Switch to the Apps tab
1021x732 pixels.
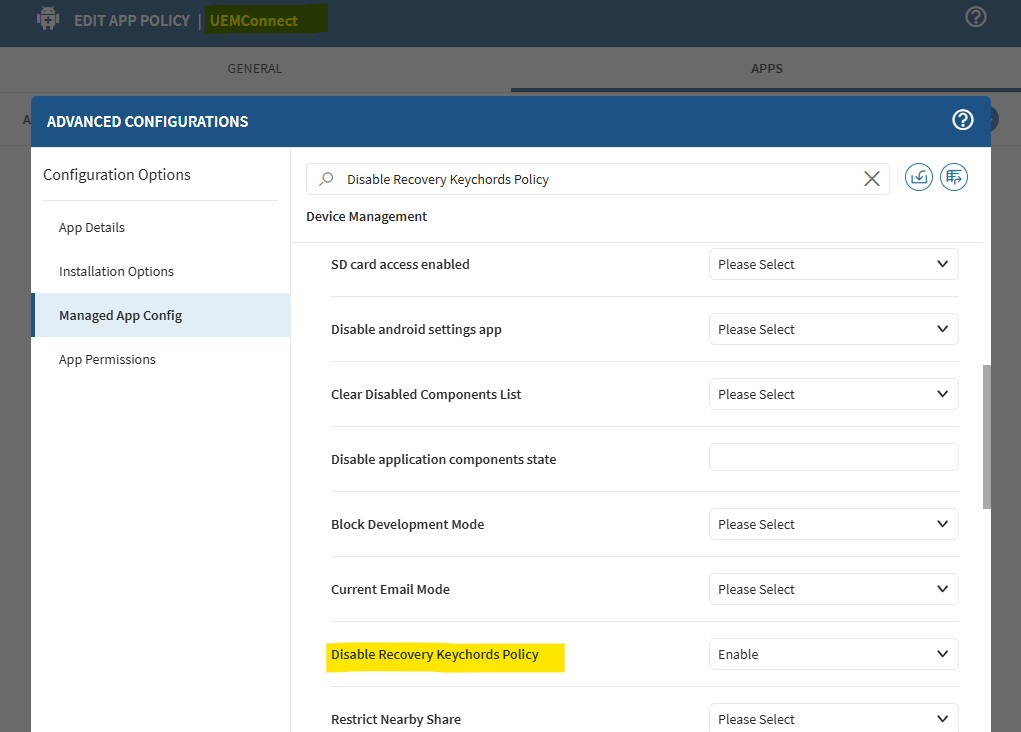point(766,69)
